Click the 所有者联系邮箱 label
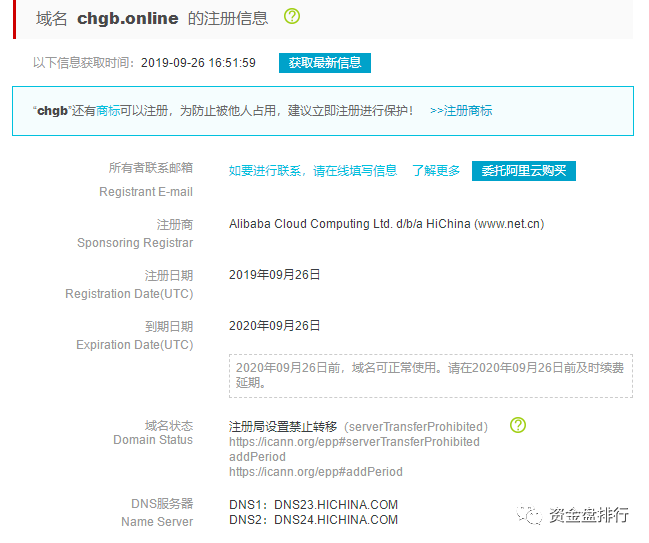This screenshot has width=649, height=543. pos(151,168)
